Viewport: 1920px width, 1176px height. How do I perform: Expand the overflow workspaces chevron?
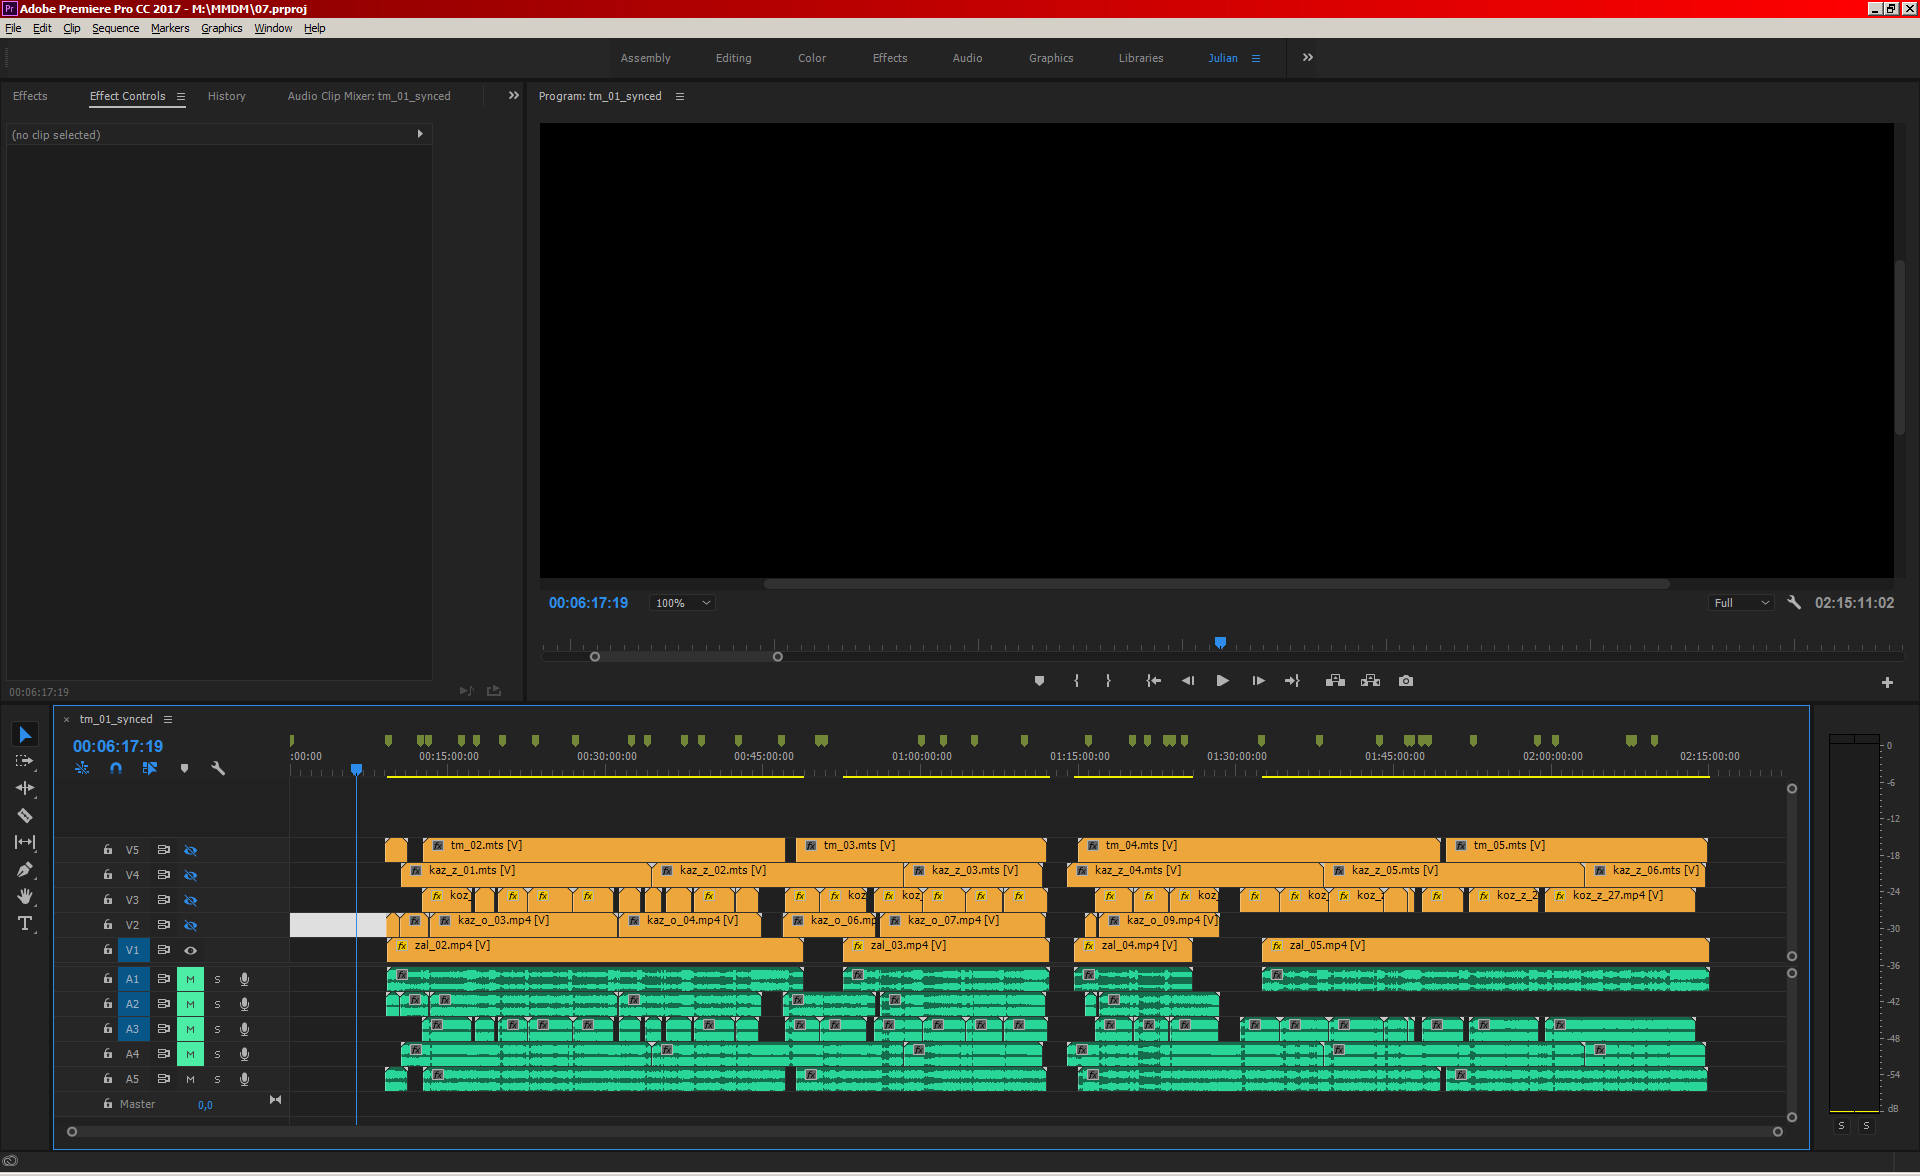click(x=1307, y=58)
